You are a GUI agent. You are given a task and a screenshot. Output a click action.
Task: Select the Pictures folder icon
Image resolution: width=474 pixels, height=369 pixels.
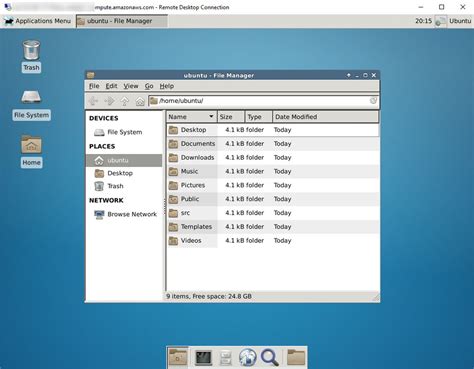pyautogui.click(x=173, y=185)
